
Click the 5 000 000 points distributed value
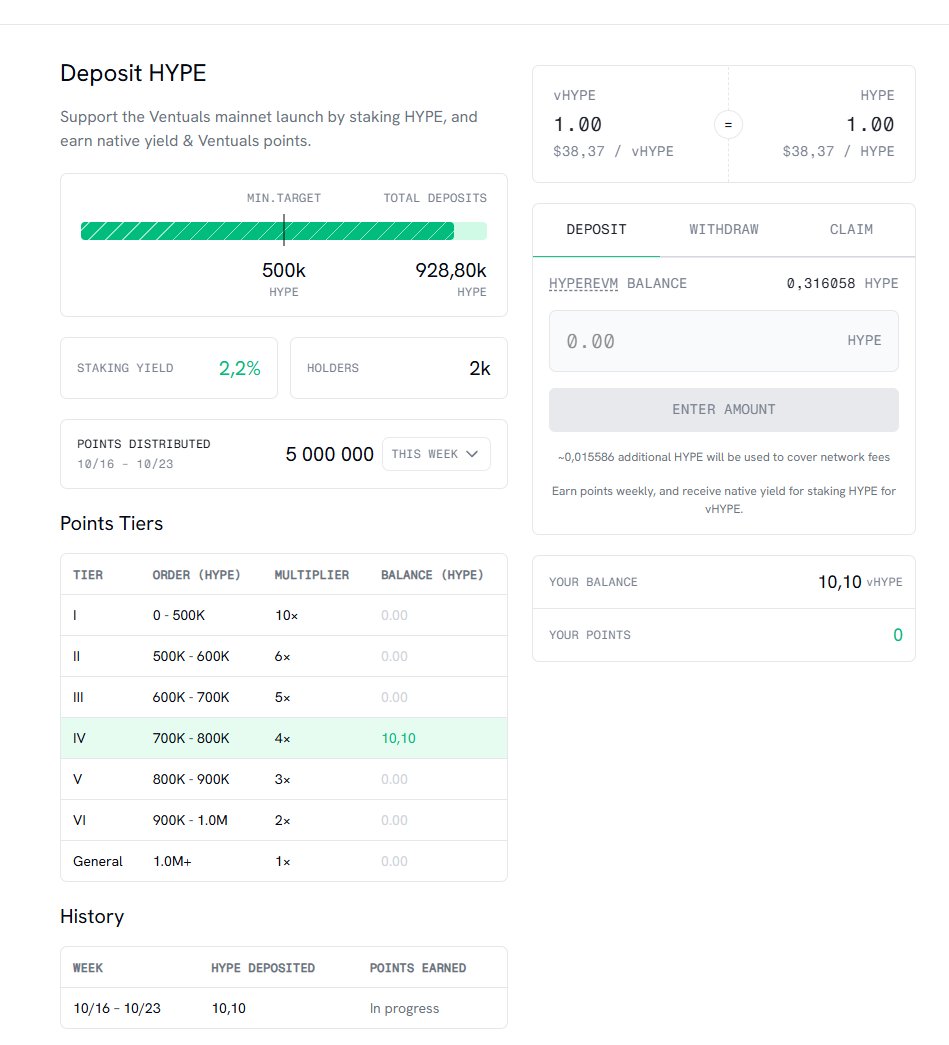[x=329, y=454]
